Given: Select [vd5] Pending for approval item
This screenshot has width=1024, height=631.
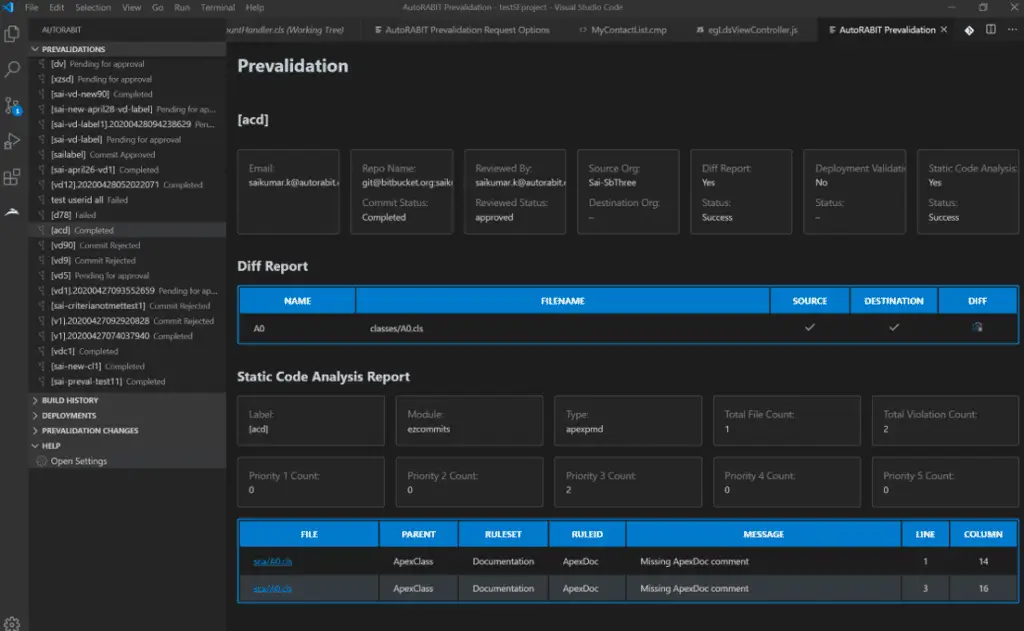Looking at the screenshot, I should [x=127, y=276].
